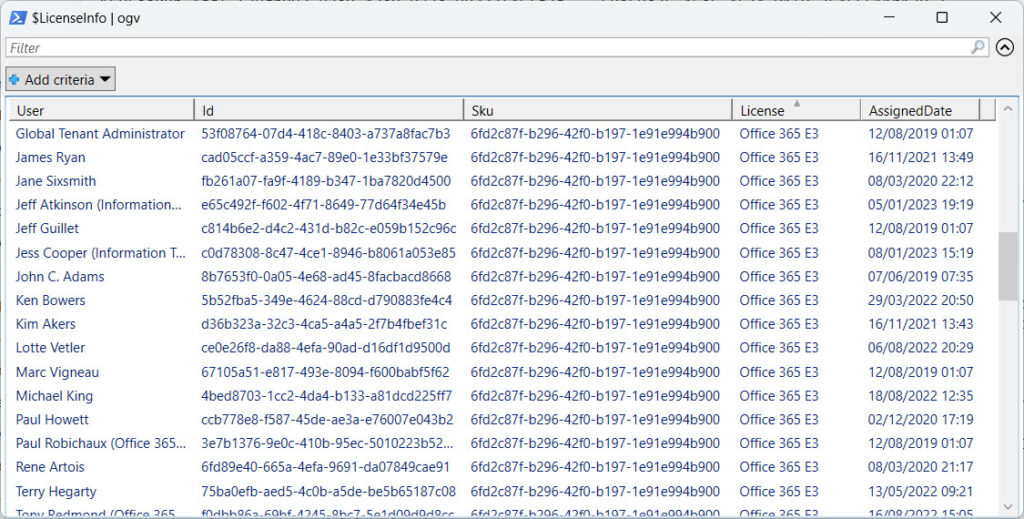Screen dimensions: 1024x519
Task: Select the Kim Akers row
Action: coord(501,324)
